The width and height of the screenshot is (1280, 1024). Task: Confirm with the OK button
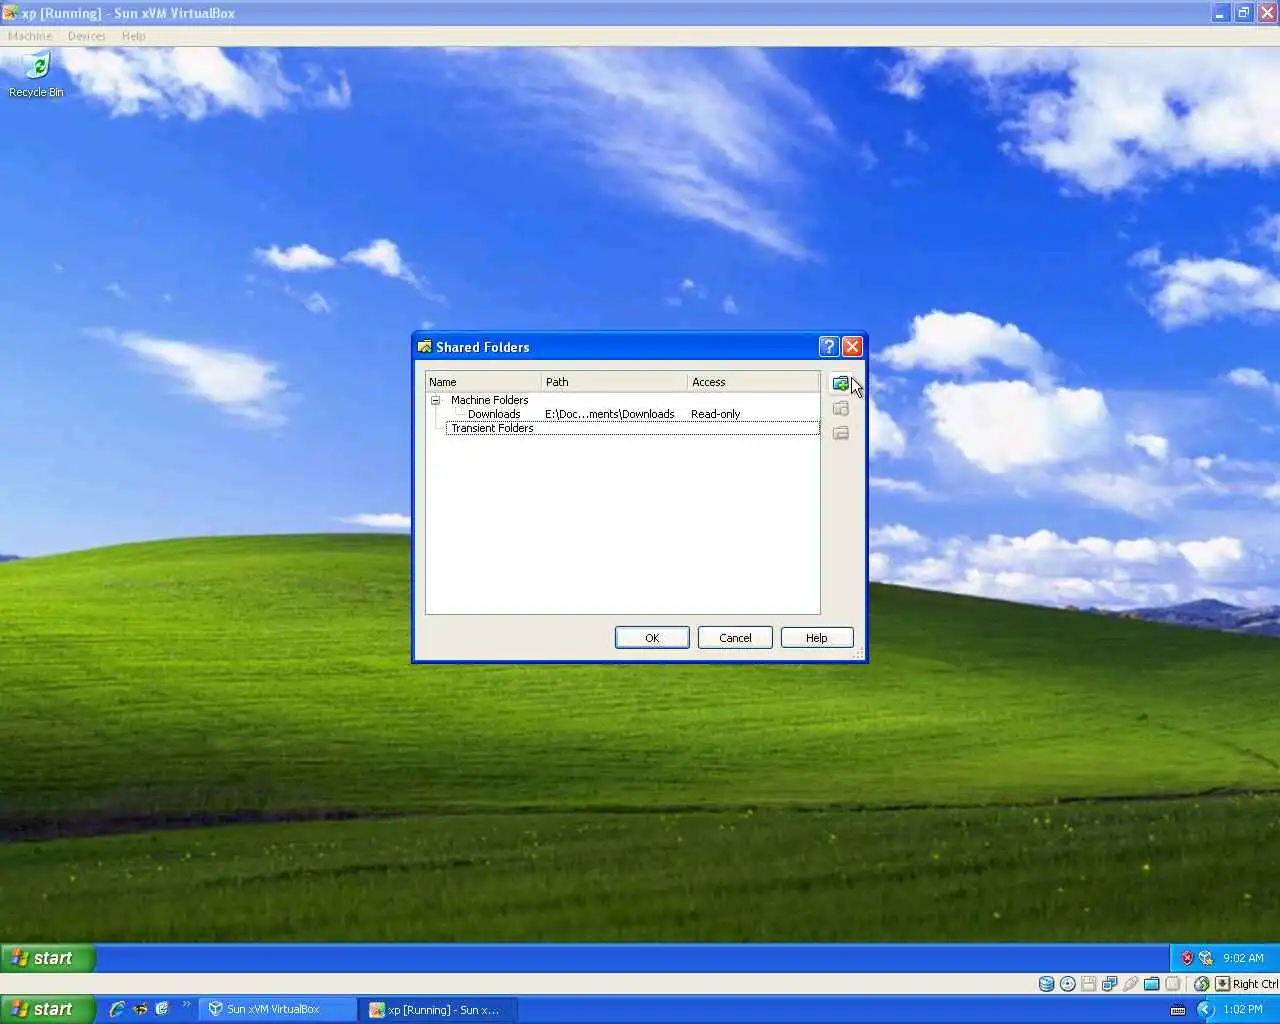point(652,638)
